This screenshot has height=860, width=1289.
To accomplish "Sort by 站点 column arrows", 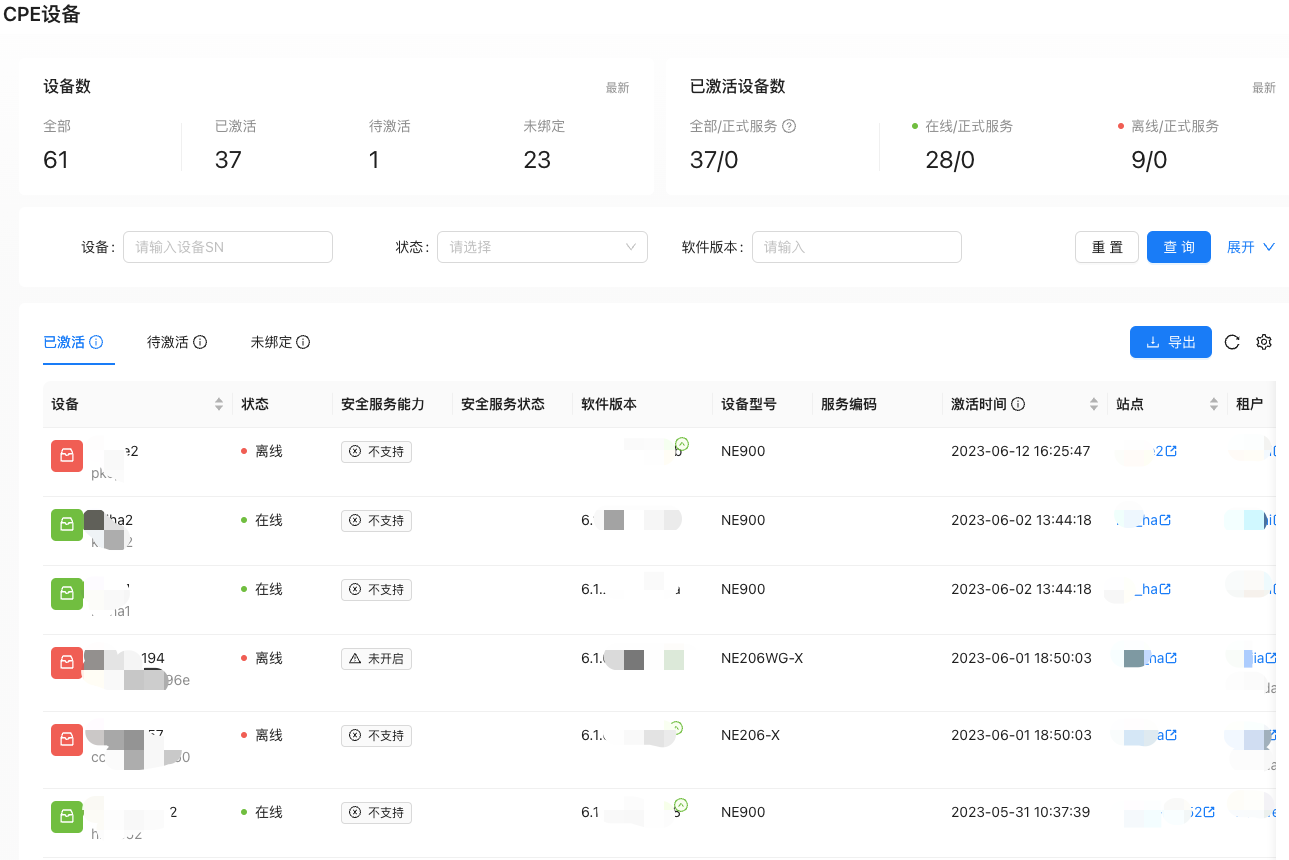I will [x=1213, y=404].
